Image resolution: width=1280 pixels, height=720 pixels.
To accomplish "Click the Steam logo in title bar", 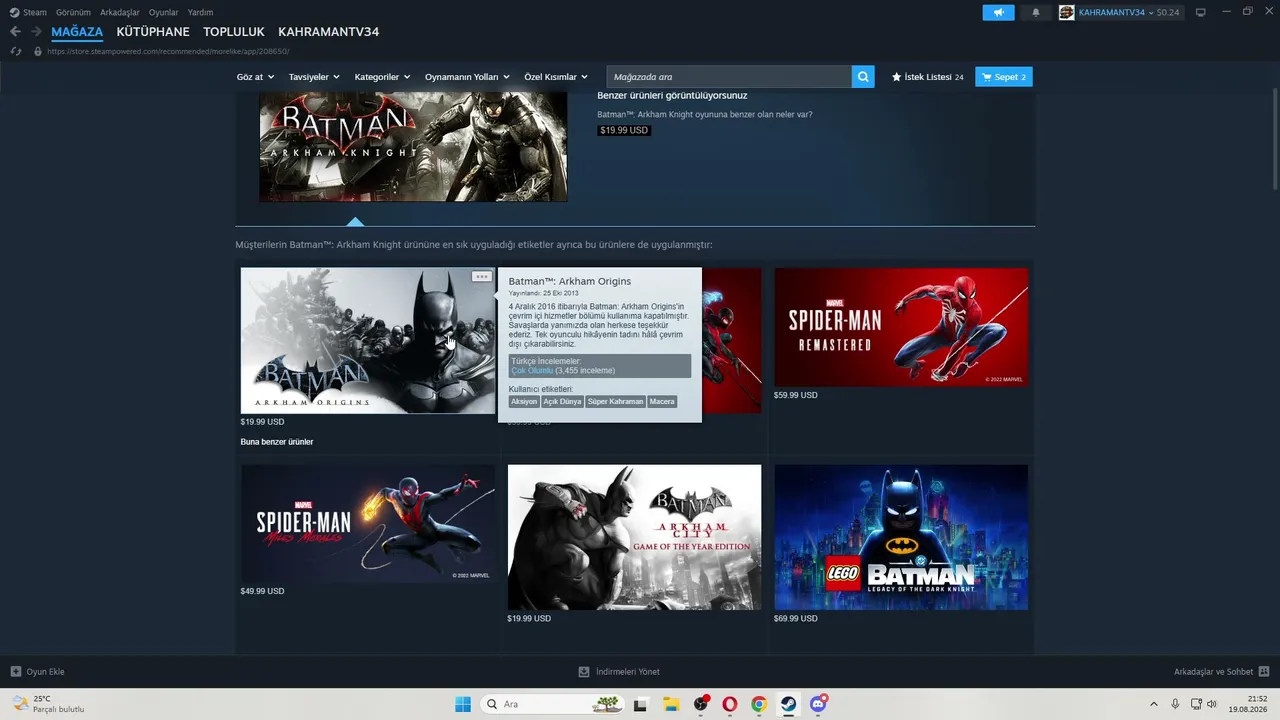I will click(x=14, y=12).
